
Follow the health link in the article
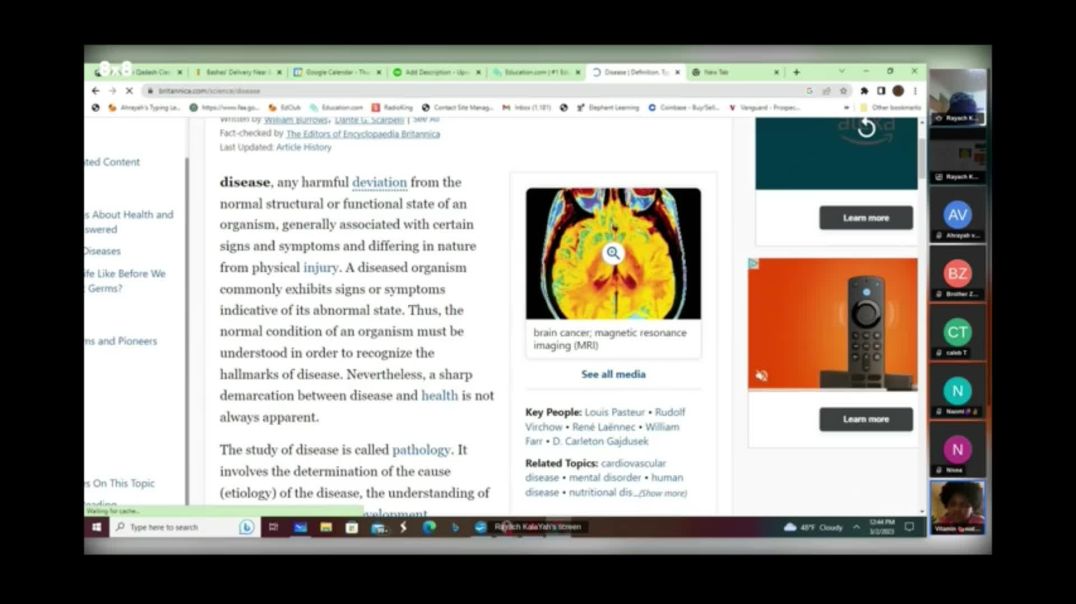click(439, 395)
